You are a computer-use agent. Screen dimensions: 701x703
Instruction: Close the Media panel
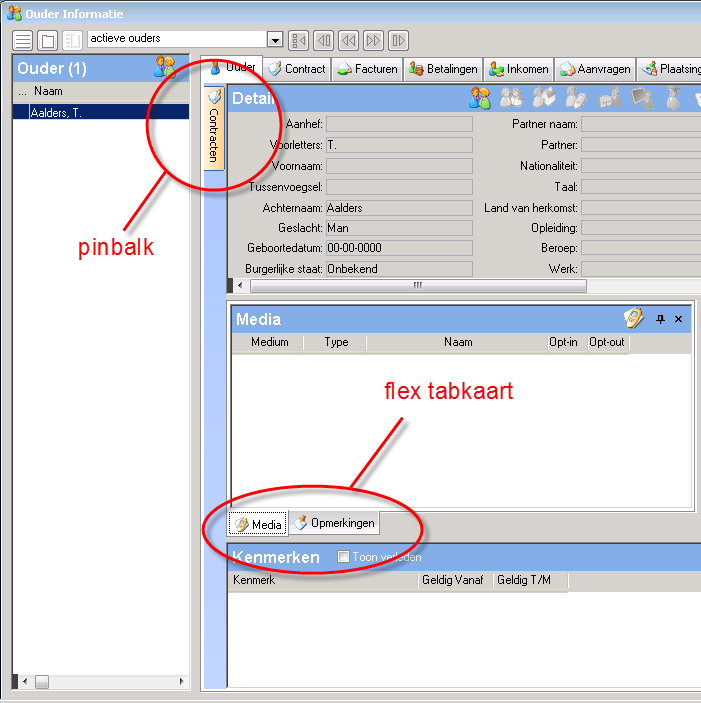point(678,319)
